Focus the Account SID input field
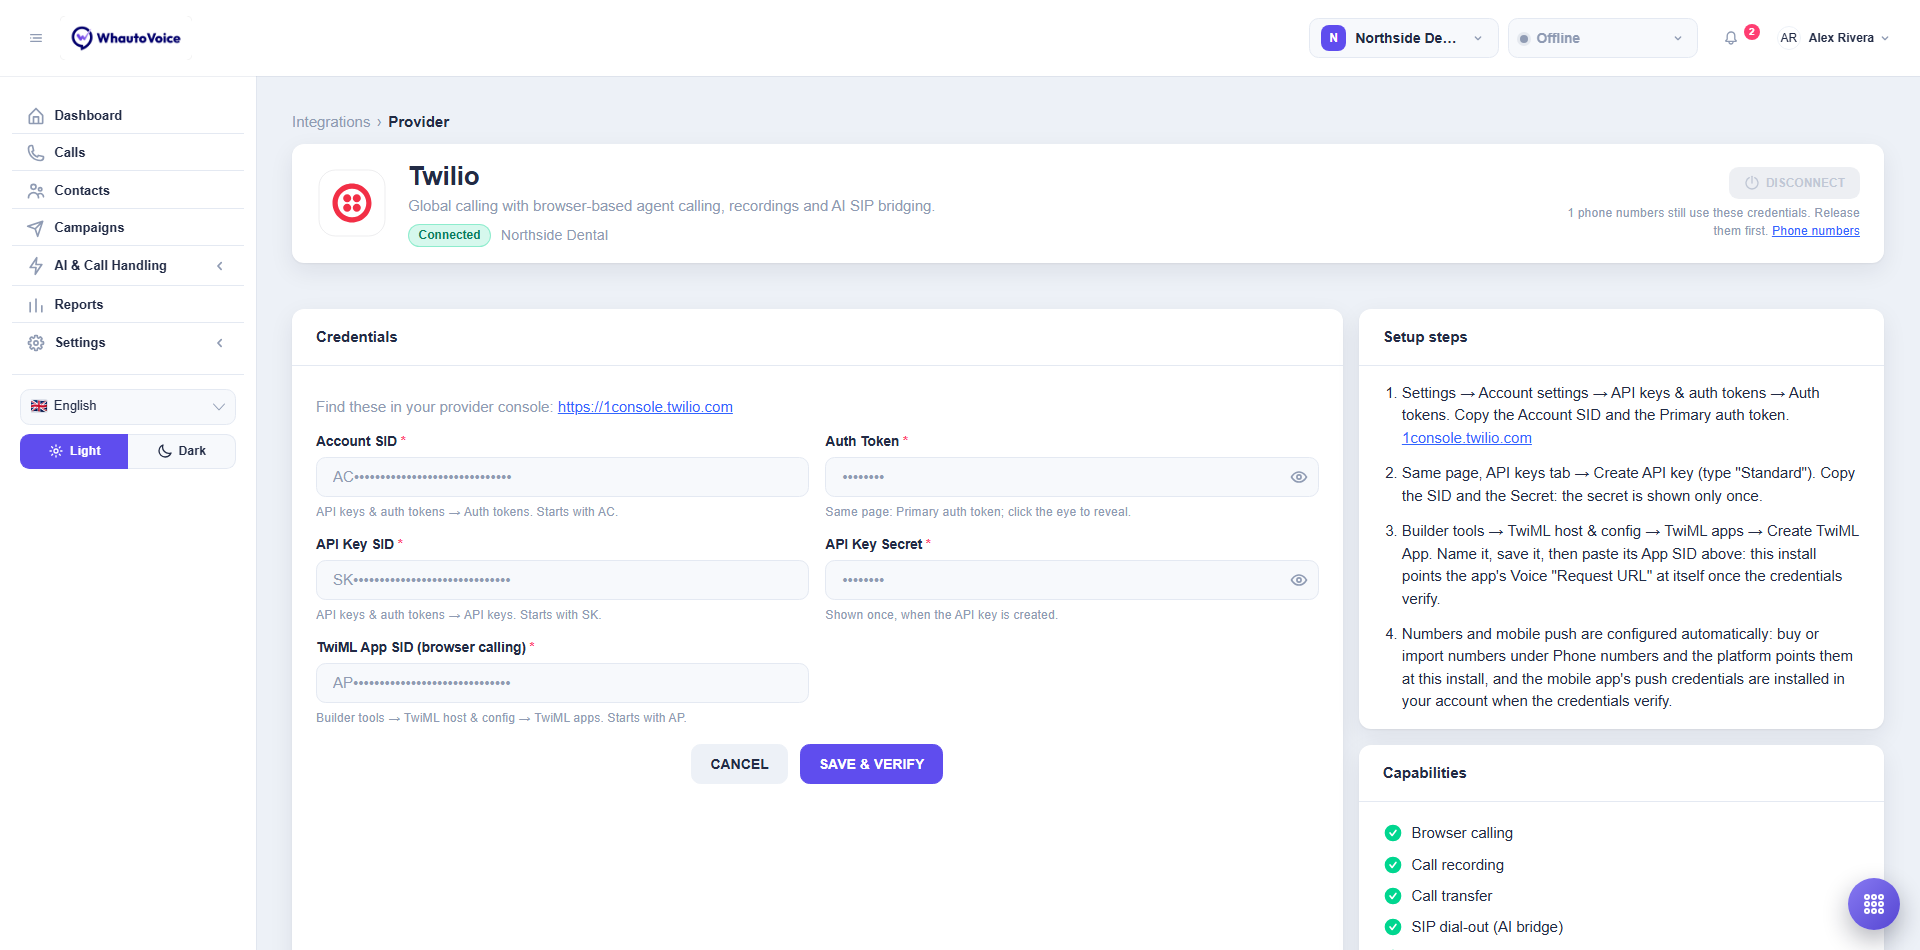 (x=562, y=477)
